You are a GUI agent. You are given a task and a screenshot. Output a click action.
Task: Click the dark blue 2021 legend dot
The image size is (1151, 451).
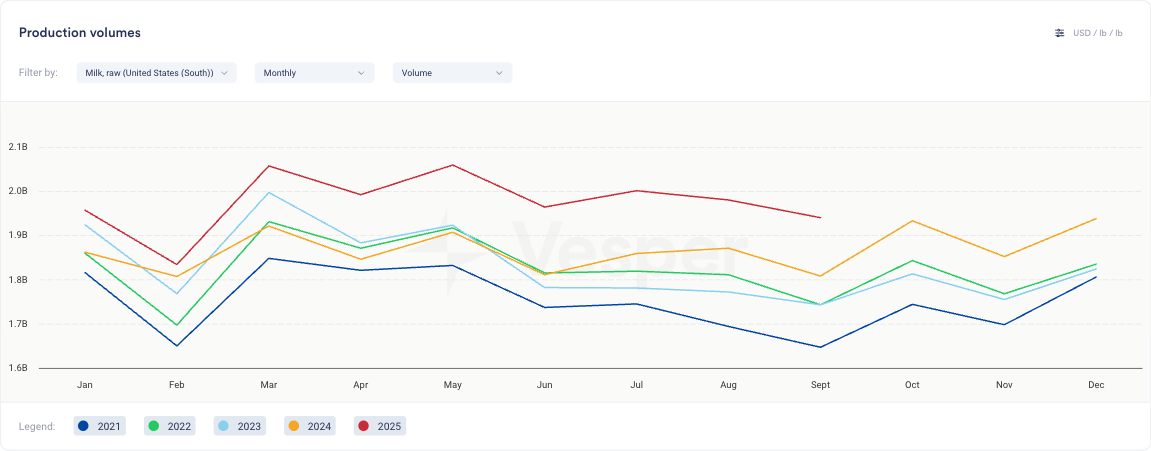[84, 427]
